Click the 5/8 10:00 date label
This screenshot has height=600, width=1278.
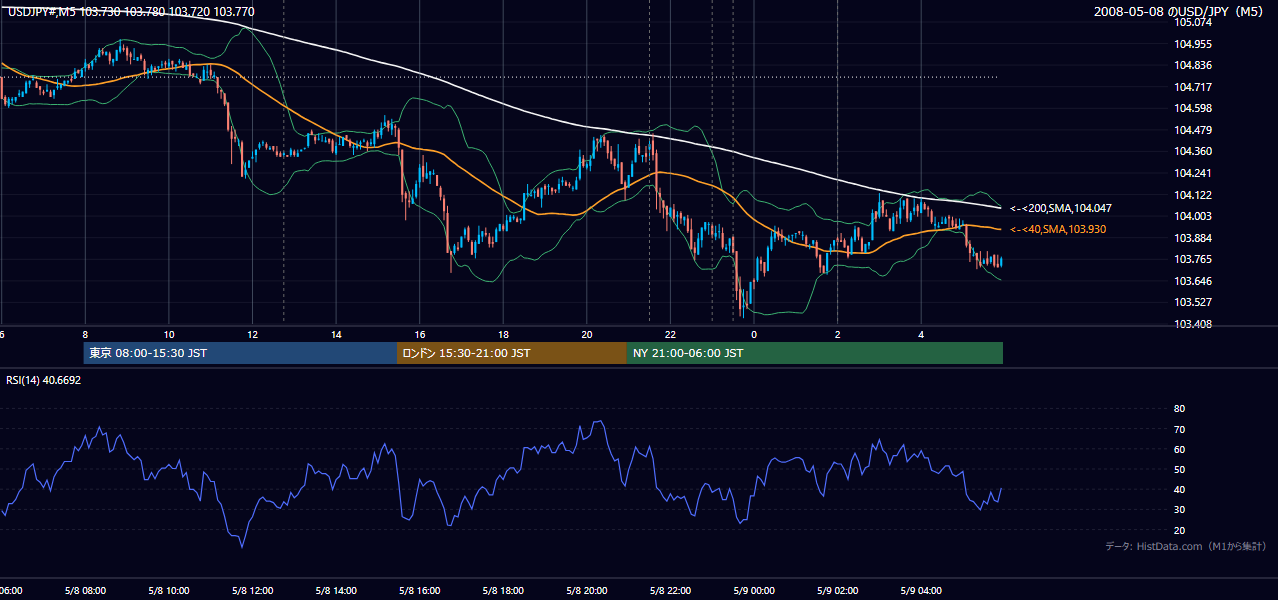(x=168, y=590)
